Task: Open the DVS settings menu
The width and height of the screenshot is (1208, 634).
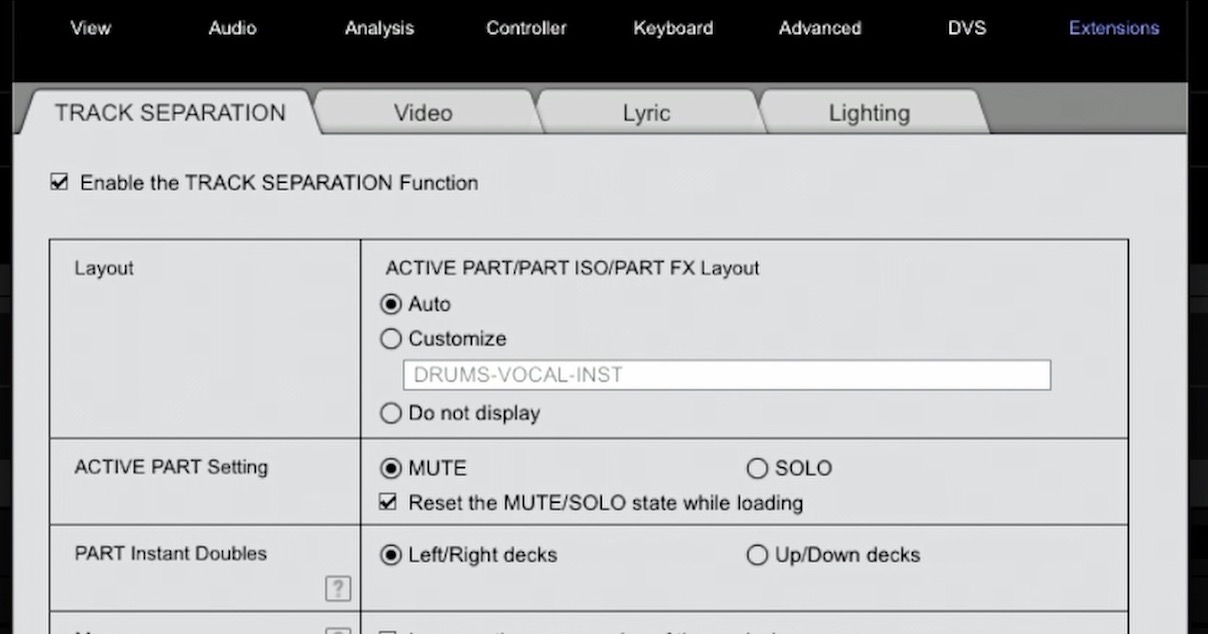Action: (967, 28)
